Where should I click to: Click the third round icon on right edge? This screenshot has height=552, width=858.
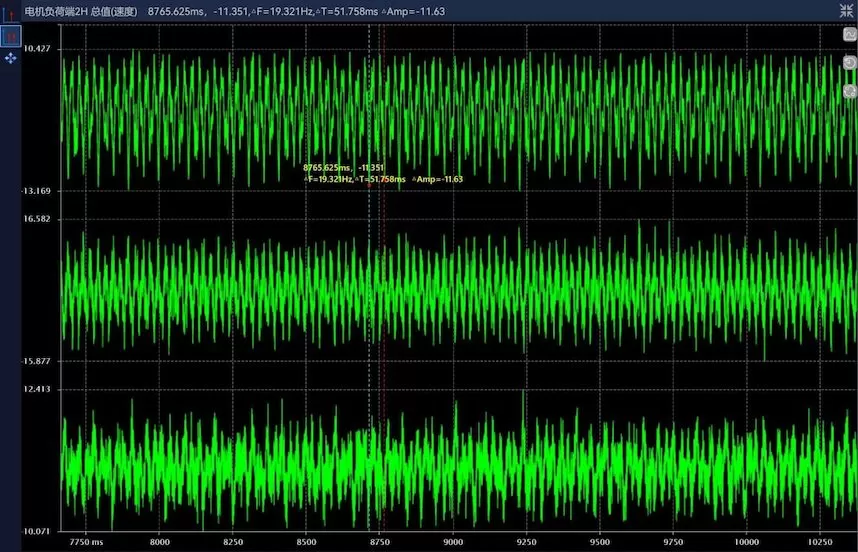tap(848, 91)
